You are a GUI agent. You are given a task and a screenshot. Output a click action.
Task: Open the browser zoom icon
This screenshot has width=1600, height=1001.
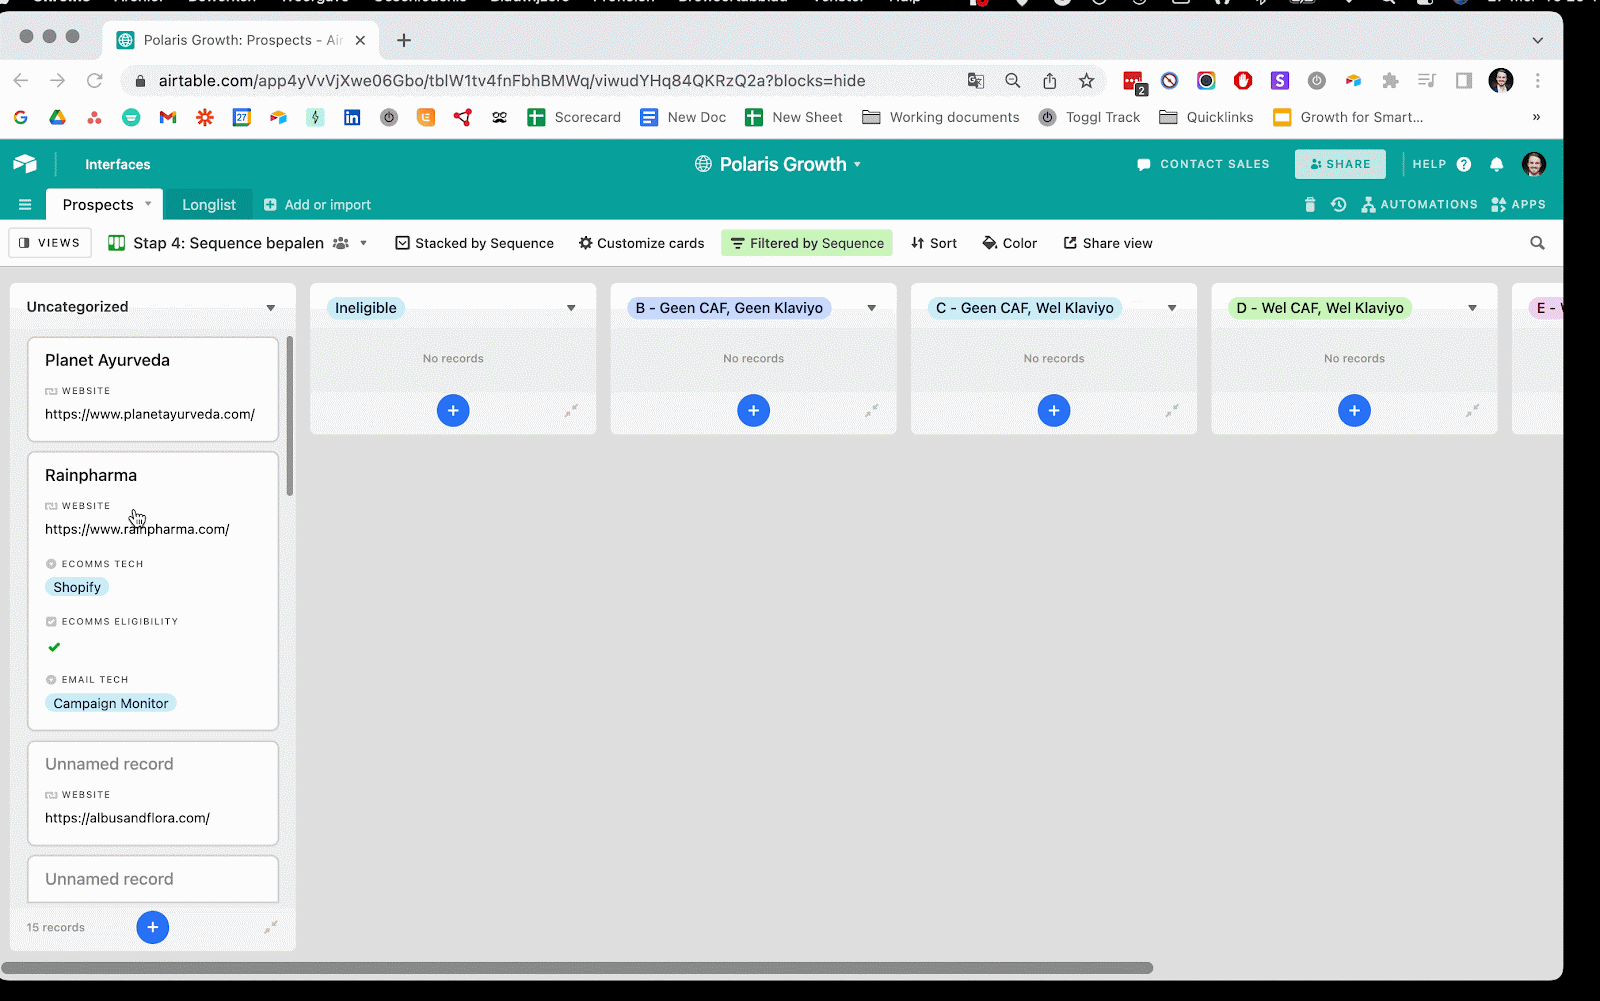(x=1012, y=81)
